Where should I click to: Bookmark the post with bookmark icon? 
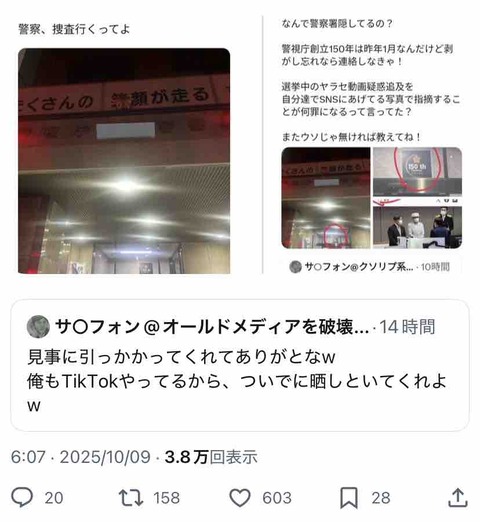pos(349,498)
